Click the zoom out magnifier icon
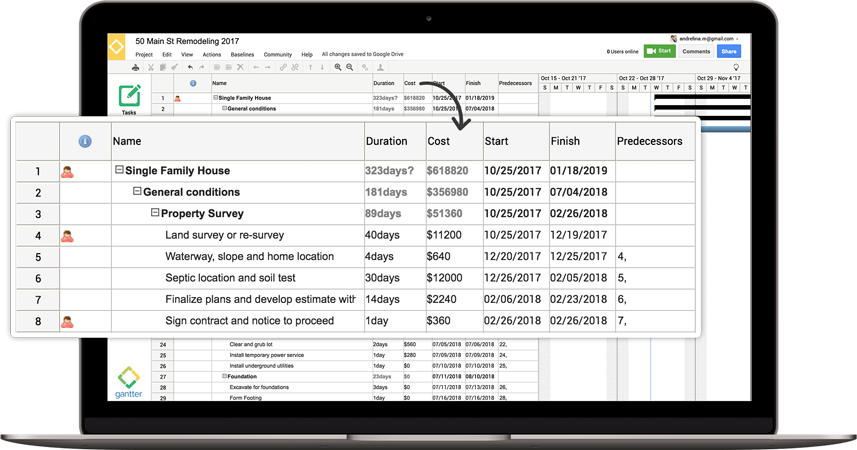Screen dimensions: 857x450 tap(350, 67)
